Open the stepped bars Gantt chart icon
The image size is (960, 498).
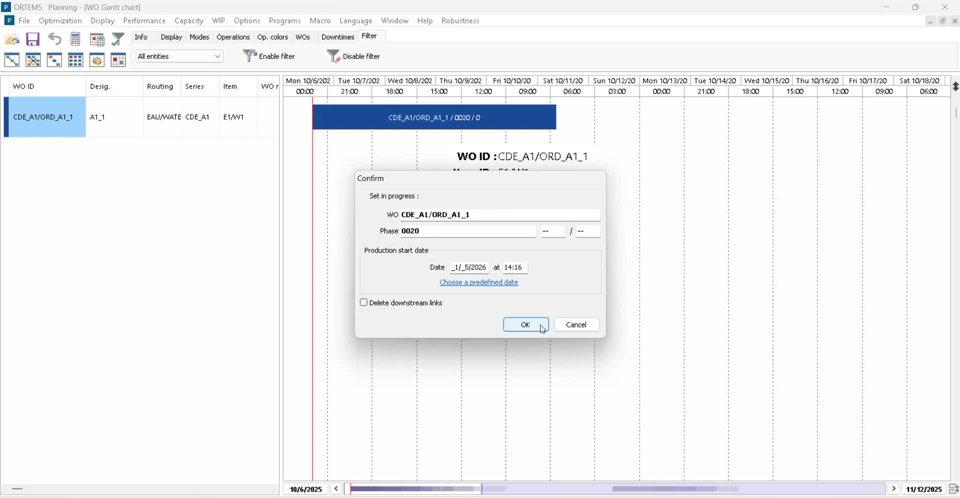54,60
